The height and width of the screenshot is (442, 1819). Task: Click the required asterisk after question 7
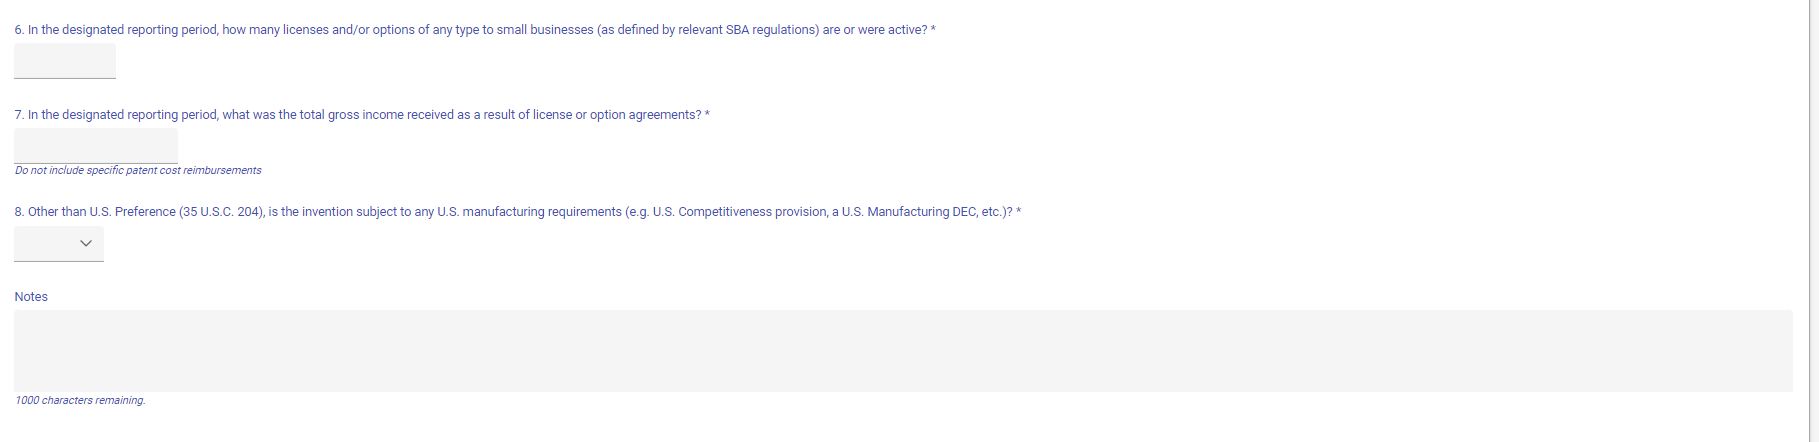pos(707,115)
